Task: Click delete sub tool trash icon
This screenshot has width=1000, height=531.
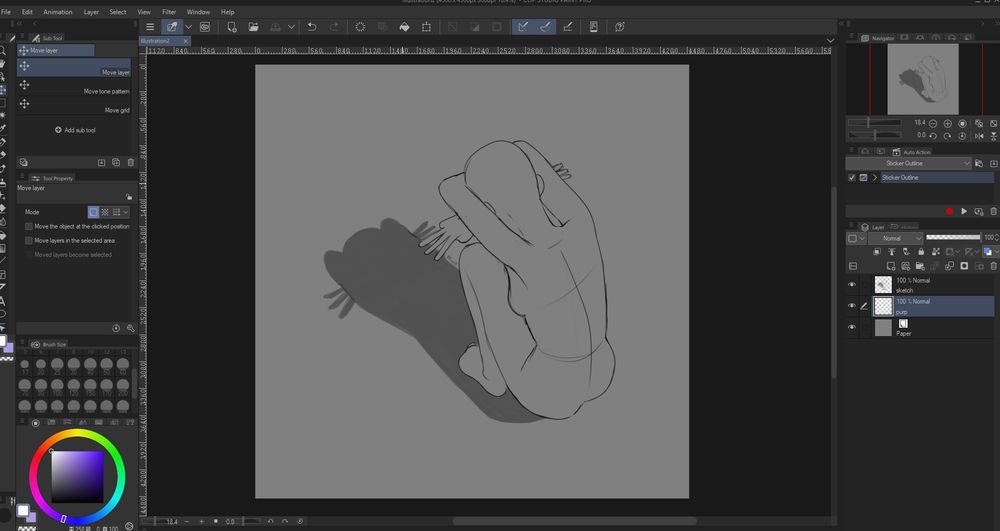Action: click(131, 163)
